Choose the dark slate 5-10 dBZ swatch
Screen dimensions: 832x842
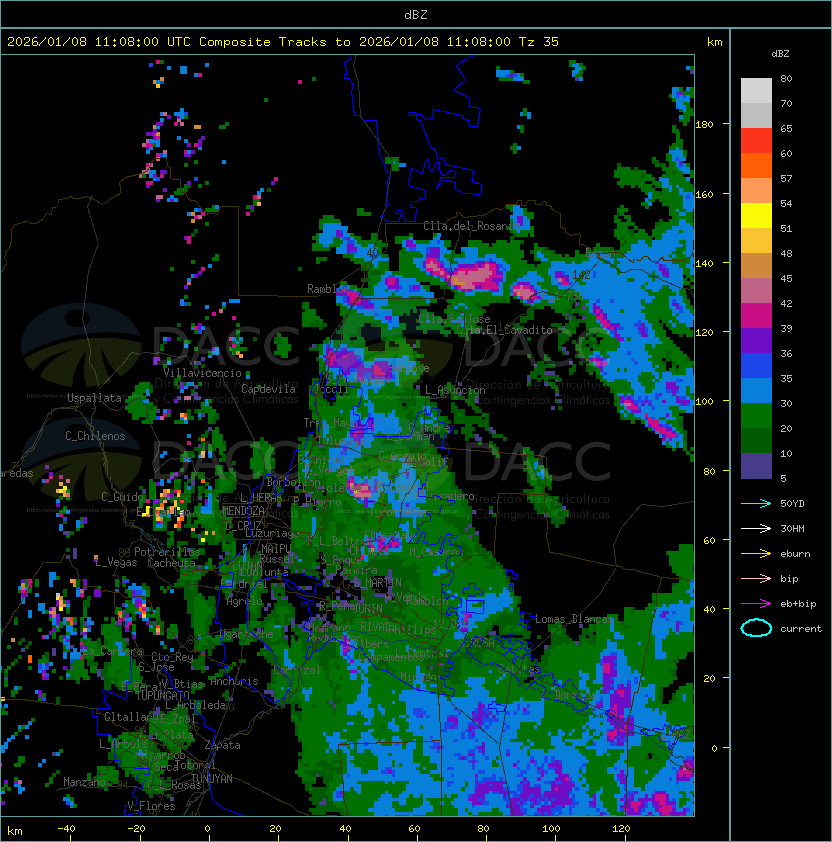756,466
